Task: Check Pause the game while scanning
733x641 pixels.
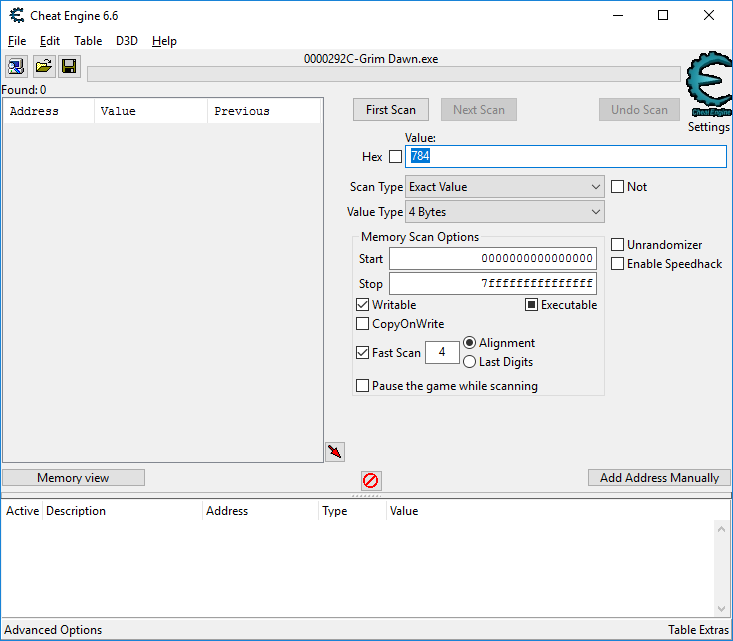Action: pos(362,386)
